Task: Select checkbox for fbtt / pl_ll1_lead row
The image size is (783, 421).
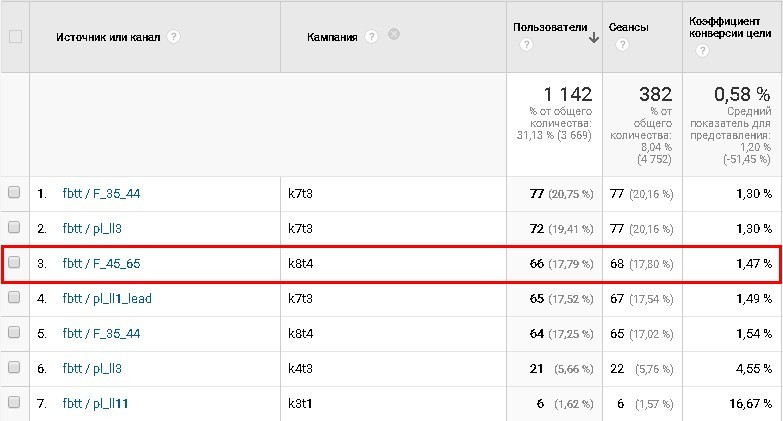Action: pos(14,298)
